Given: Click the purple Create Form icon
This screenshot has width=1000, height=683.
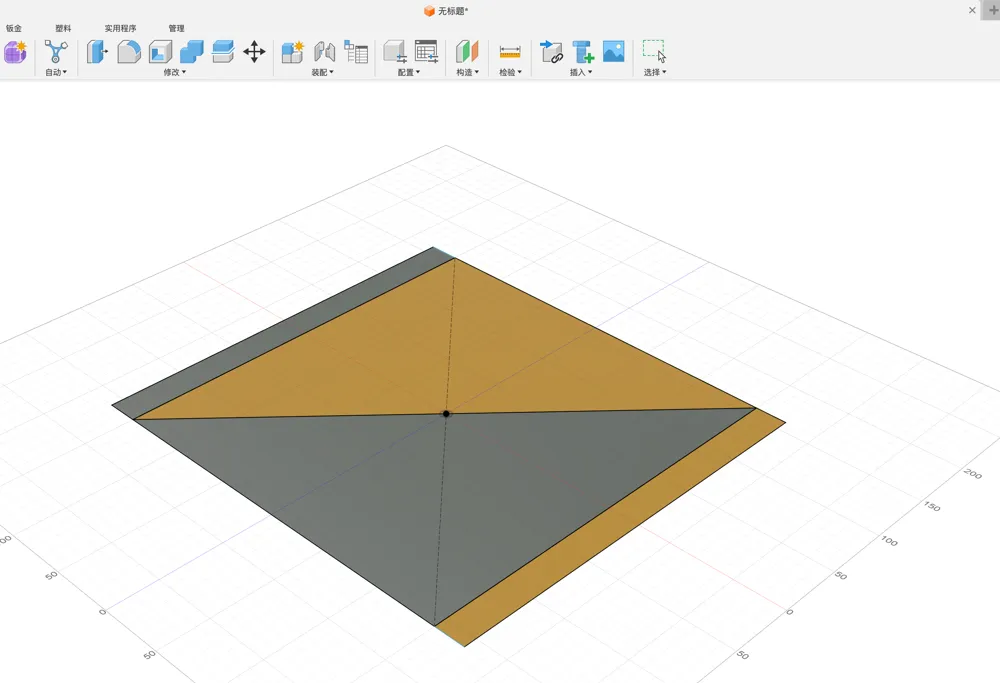Looking at the screenshot, I should [x=15, y=52].
